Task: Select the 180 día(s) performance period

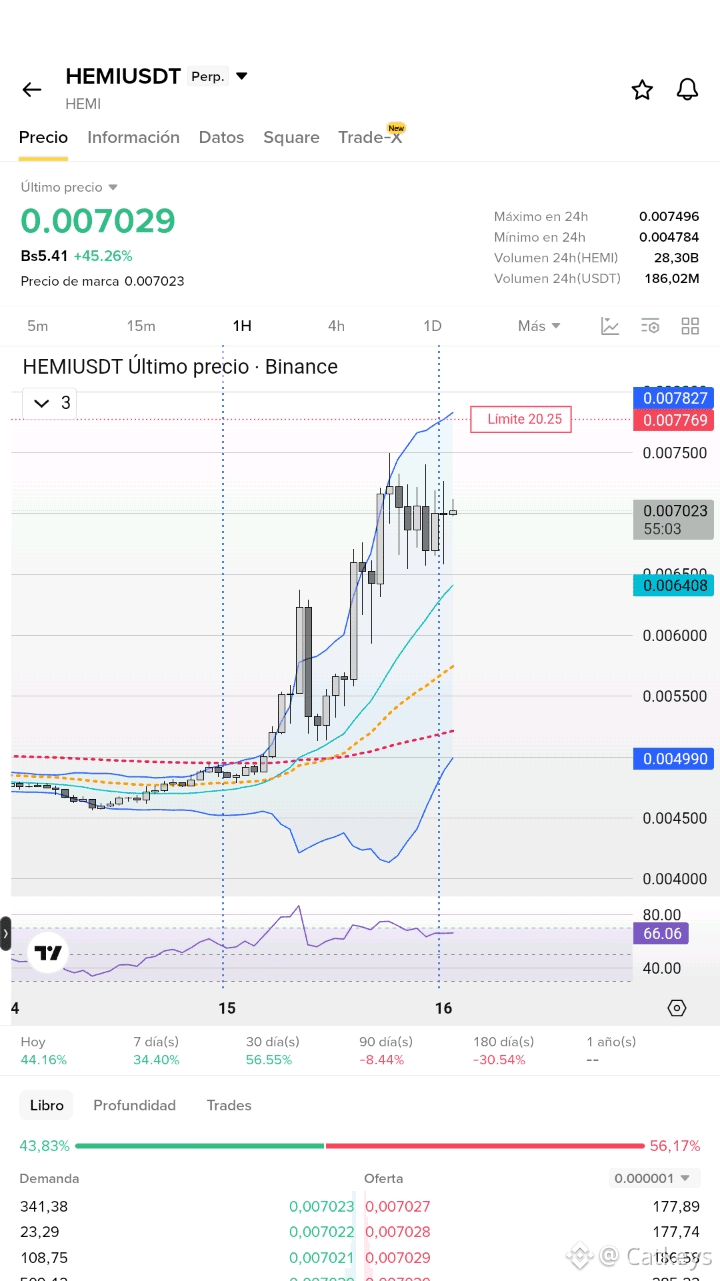Action: point(503,1050)
